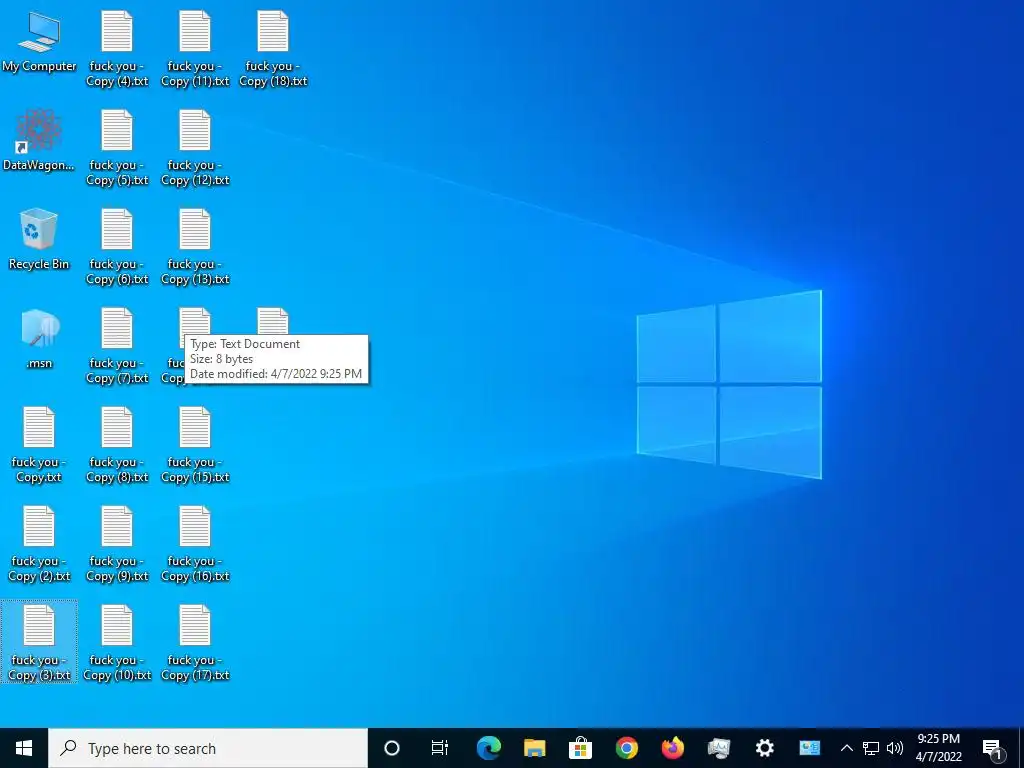Open the monitor graph app in taskbar
Screen dimensions: 1024x768
click(718, 748)
